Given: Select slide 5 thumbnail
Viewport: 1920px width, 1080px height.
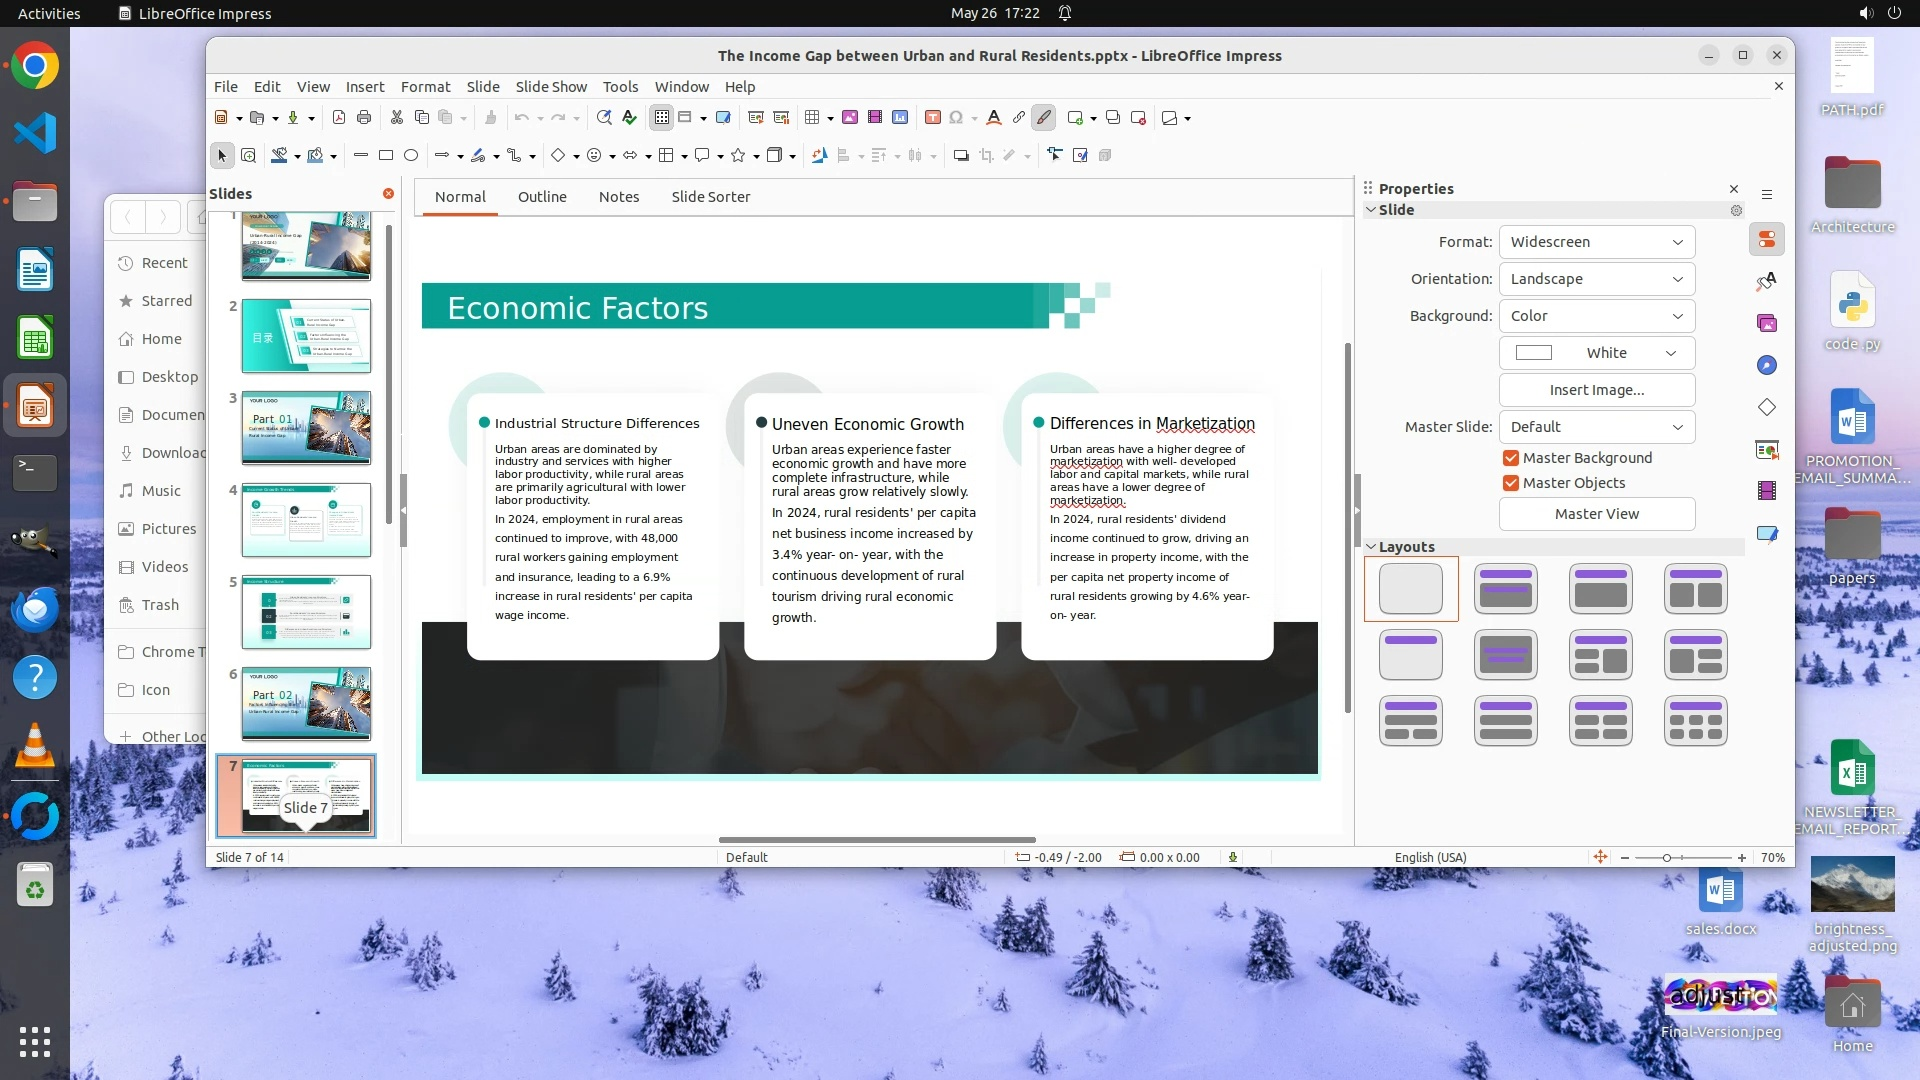Looking at the screenshot, I should (306, 612).
